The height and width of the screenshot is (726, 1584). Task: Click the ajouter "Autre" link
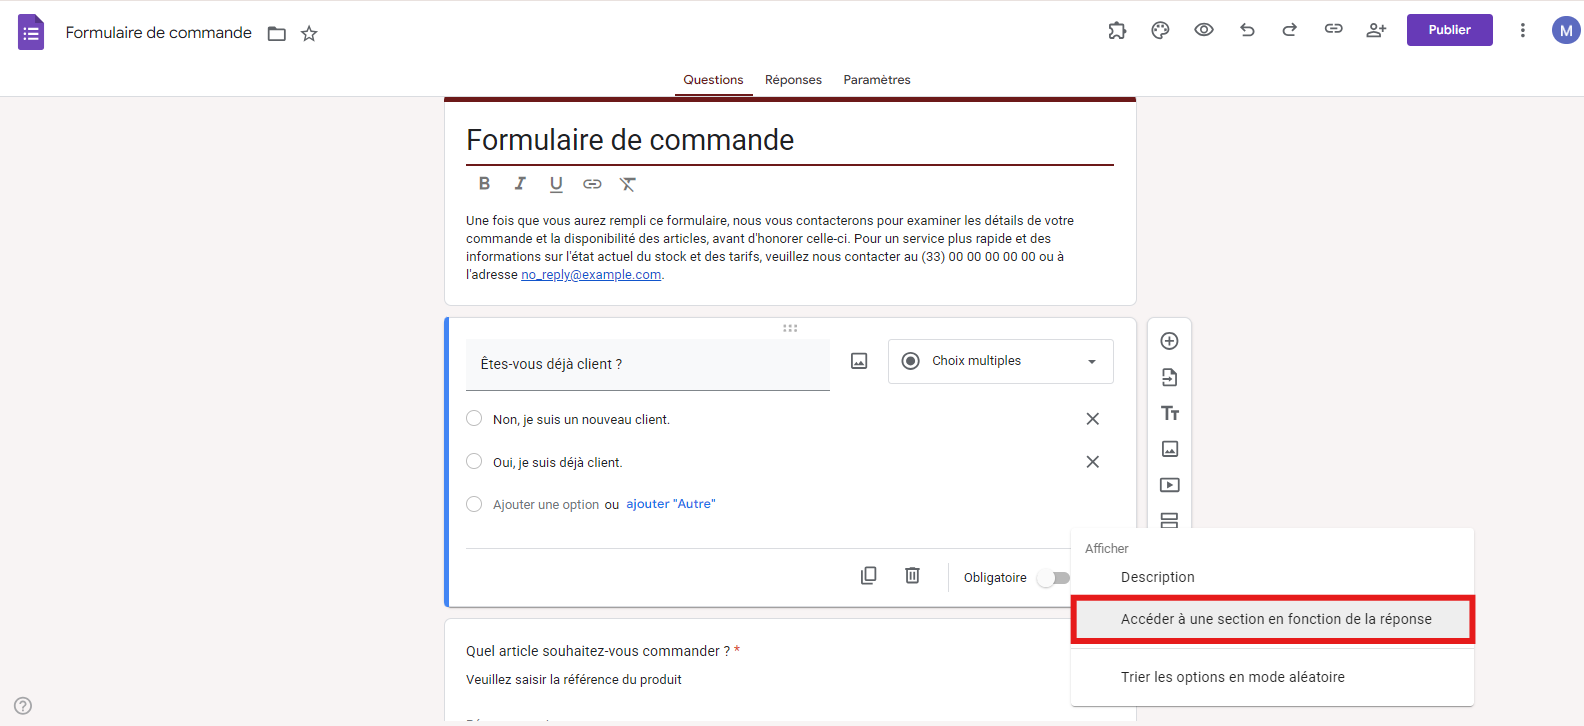[x=671, y=504]
